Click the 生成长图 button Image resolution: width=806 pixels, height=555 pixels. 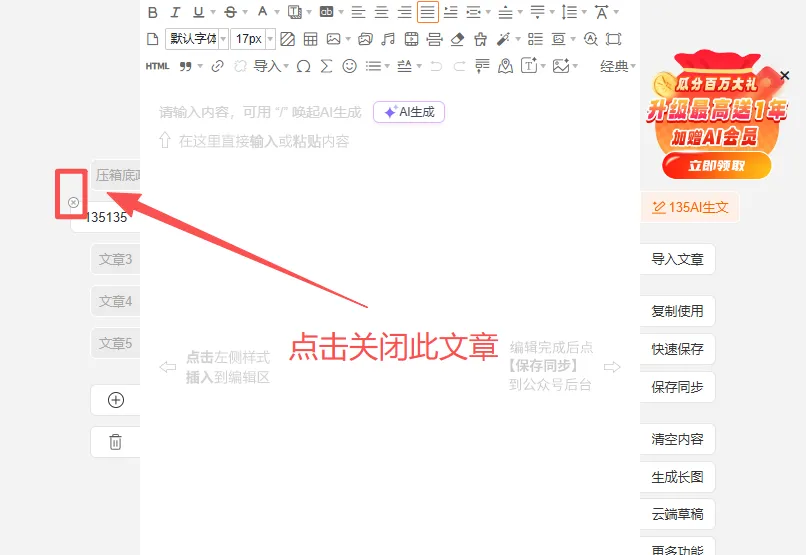677,477
